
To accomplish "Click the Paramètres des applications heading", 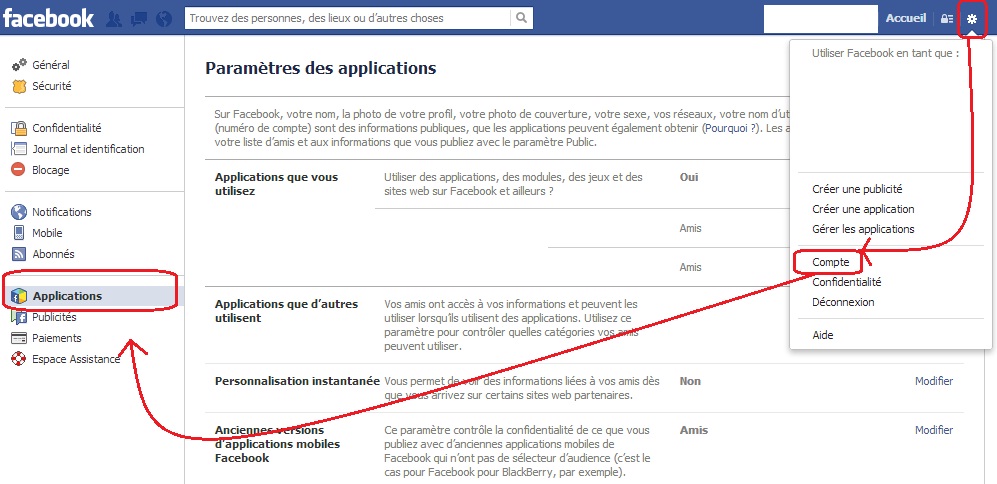I will 320,68.
